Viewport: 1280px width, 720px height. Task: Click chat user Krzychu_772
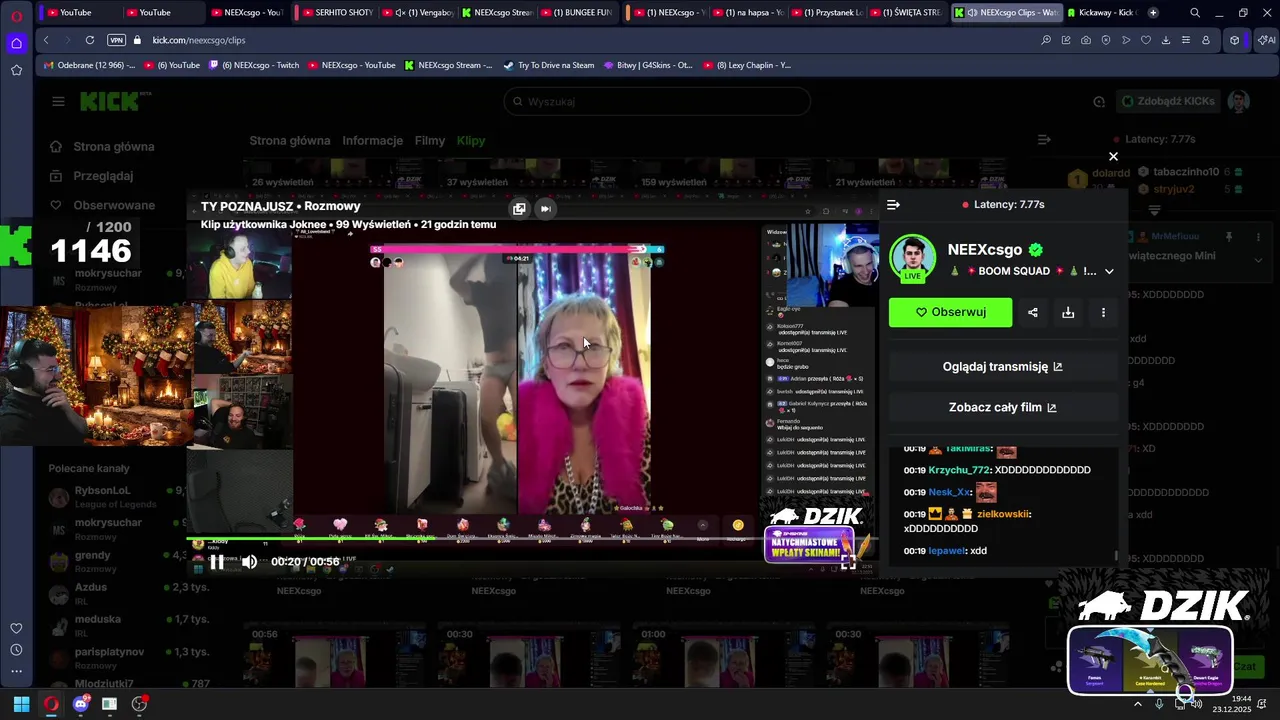coord(958,470)
